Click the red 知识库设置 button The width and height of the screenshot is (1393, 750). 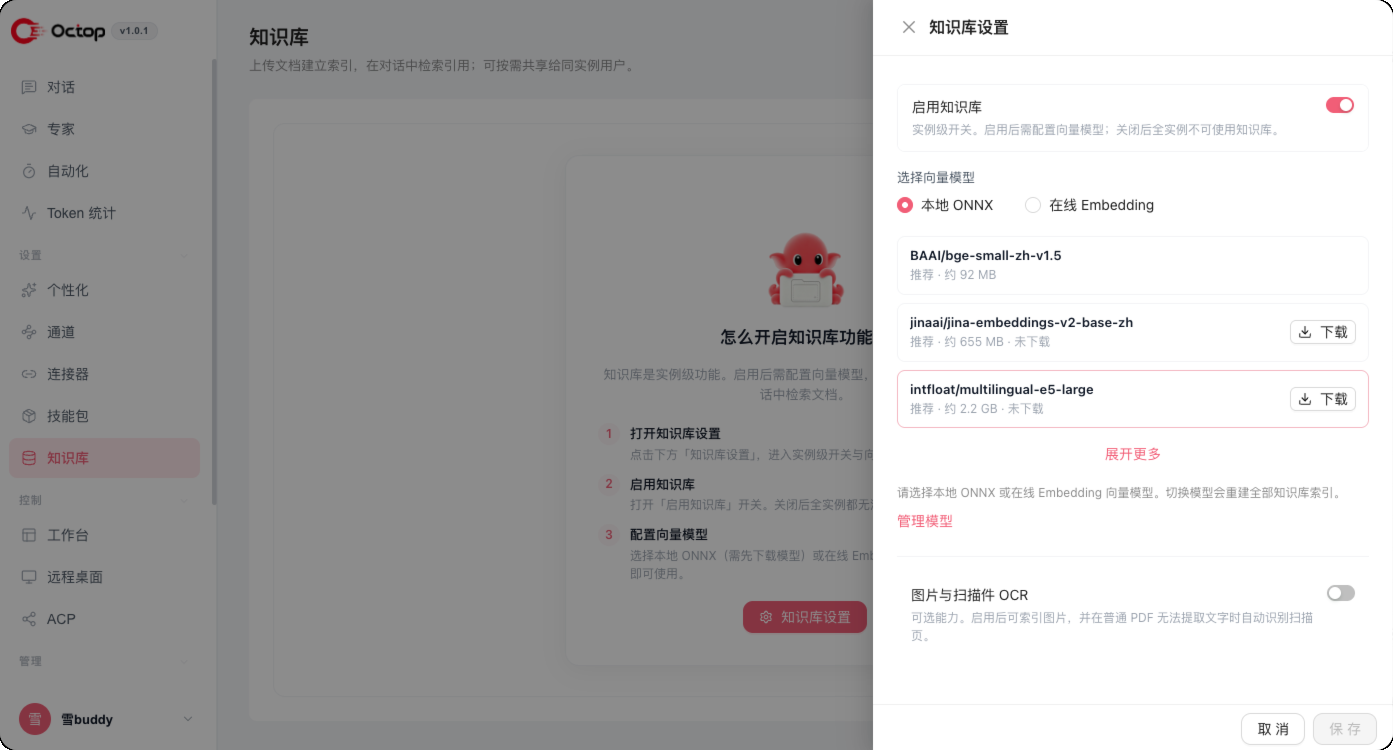[805, 617]
